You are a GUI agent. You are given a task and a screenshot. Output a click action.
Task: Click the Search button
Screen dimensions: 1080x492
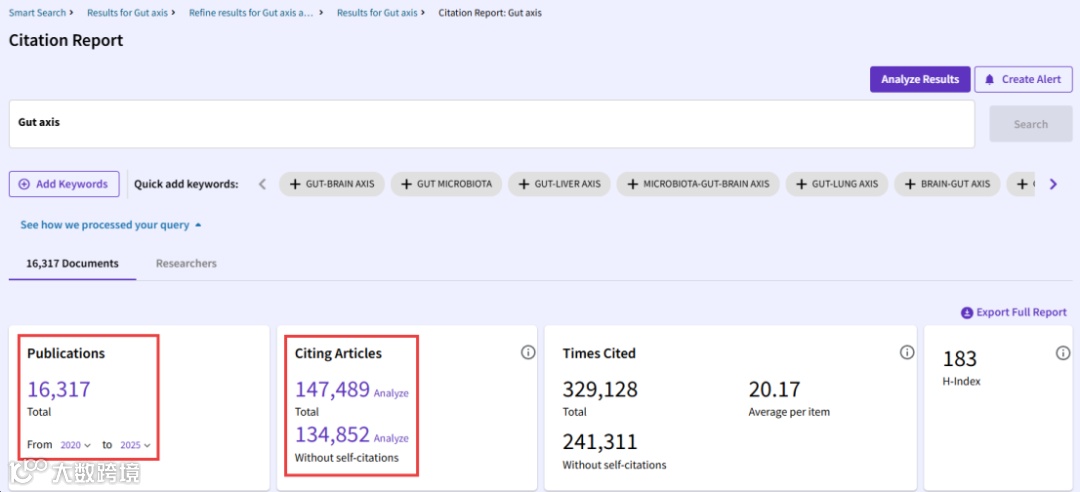[1030, 124]
